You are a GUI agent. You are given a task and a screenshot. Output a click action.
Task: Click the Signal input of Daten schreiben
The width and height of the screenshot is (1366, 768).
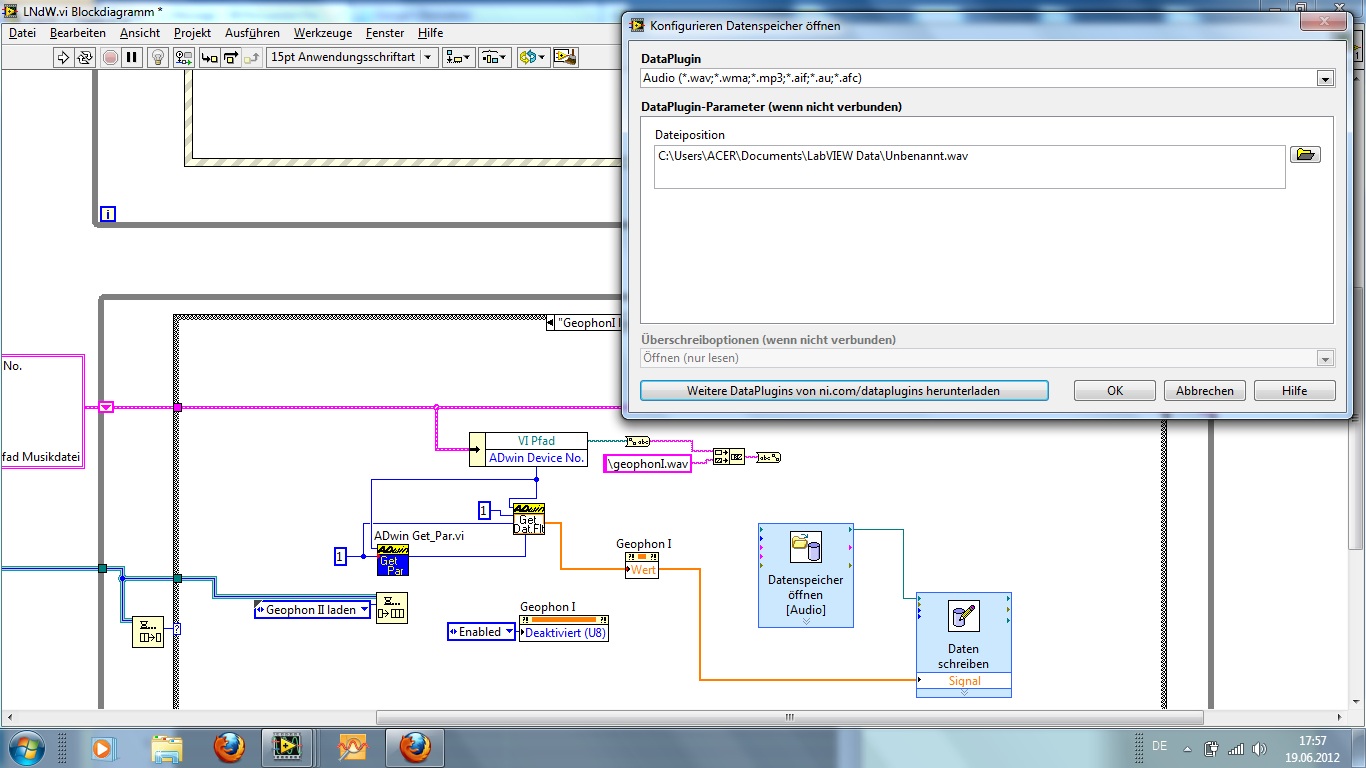pos(964,681)
